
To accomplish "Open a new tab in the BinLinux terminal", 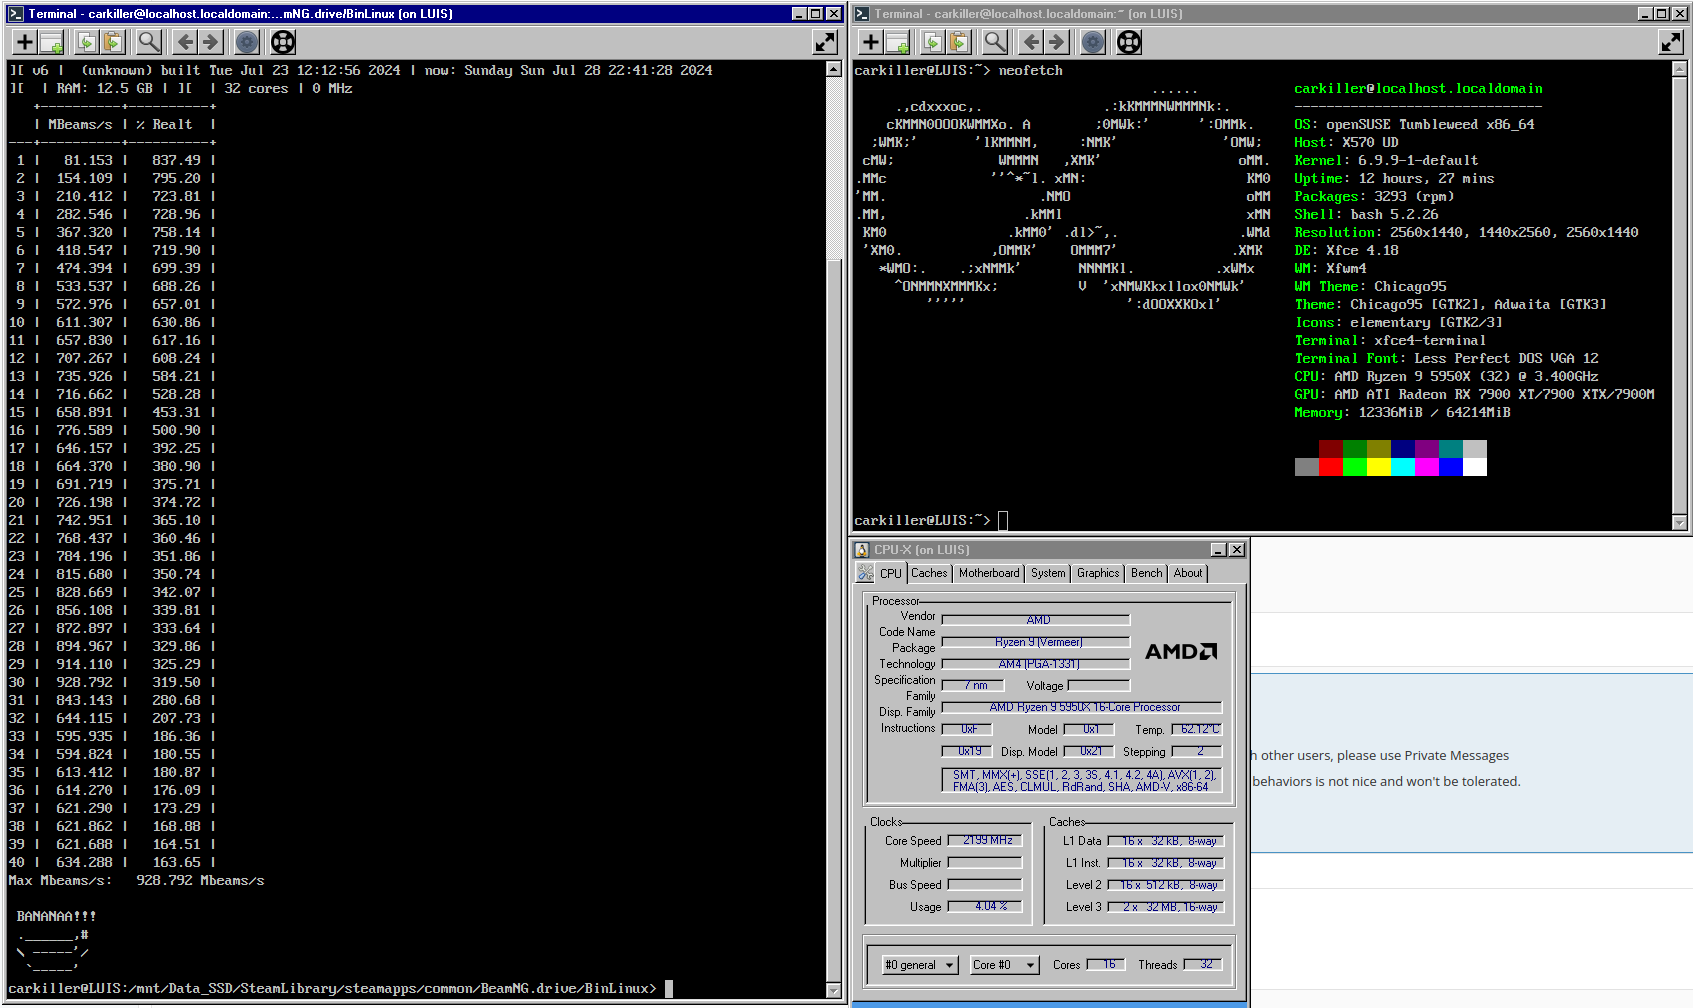I will click(25, 42).
